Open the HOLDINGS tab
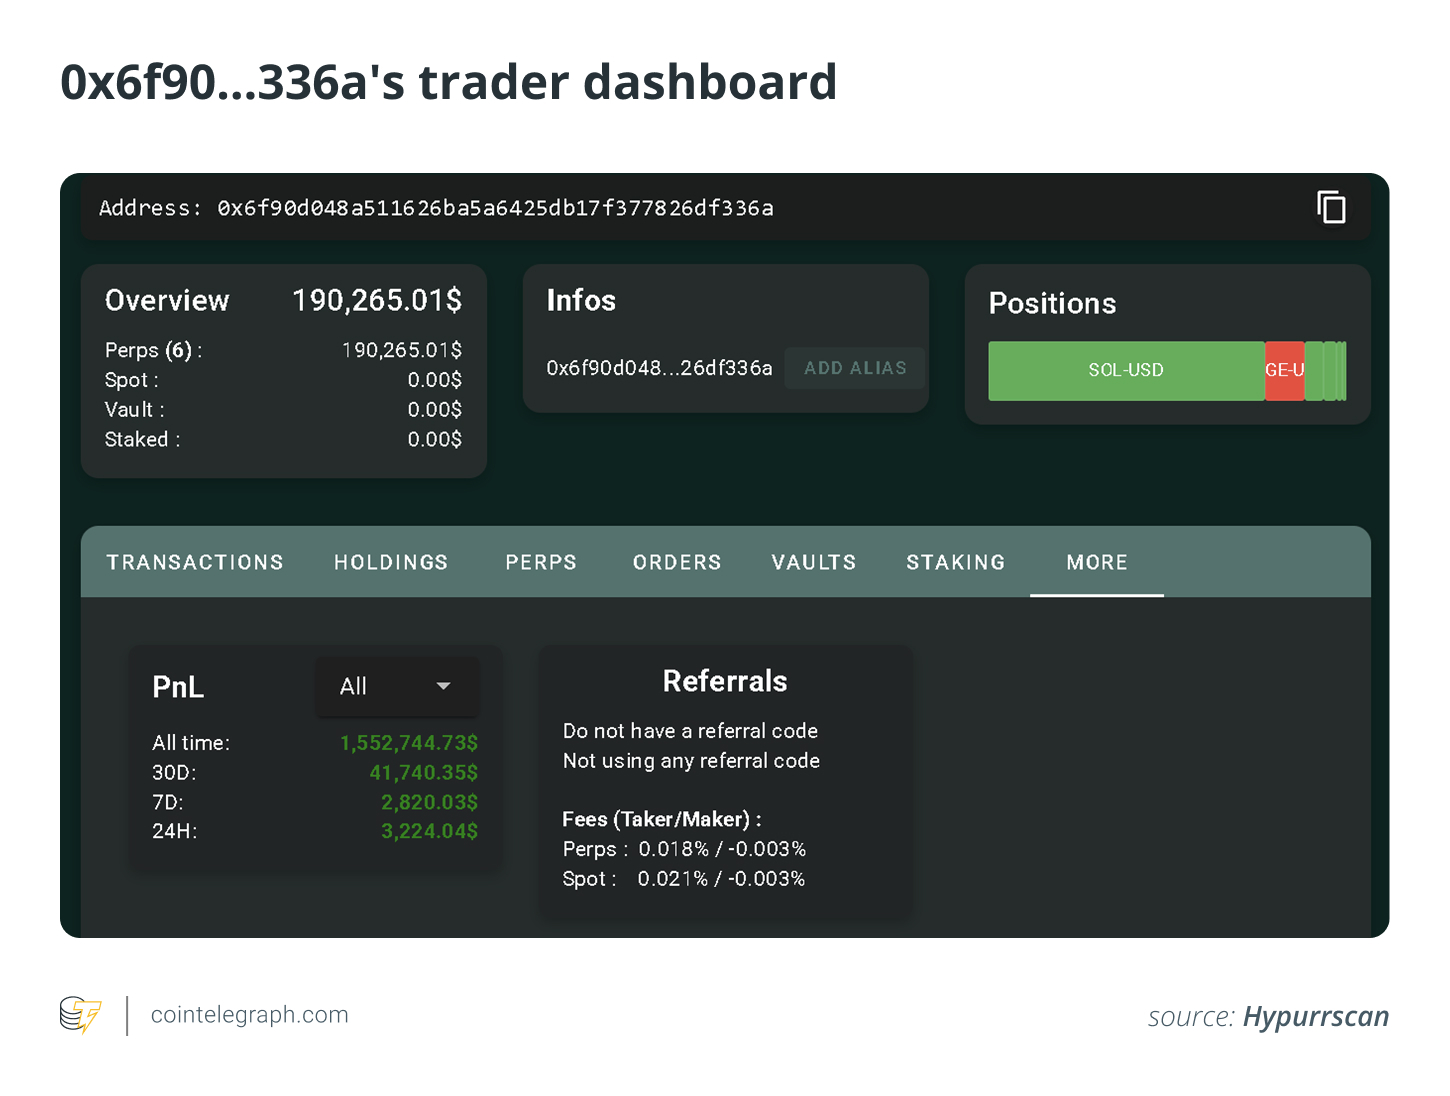This screenshot has height=1096, width=1450. tap(390, 562)
